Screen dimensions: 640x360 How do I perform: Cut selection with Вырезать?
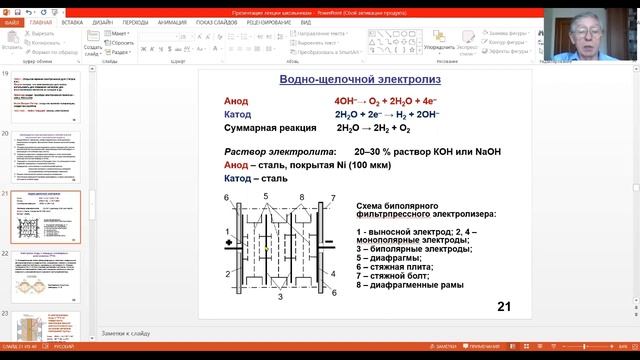coord(40,33)
